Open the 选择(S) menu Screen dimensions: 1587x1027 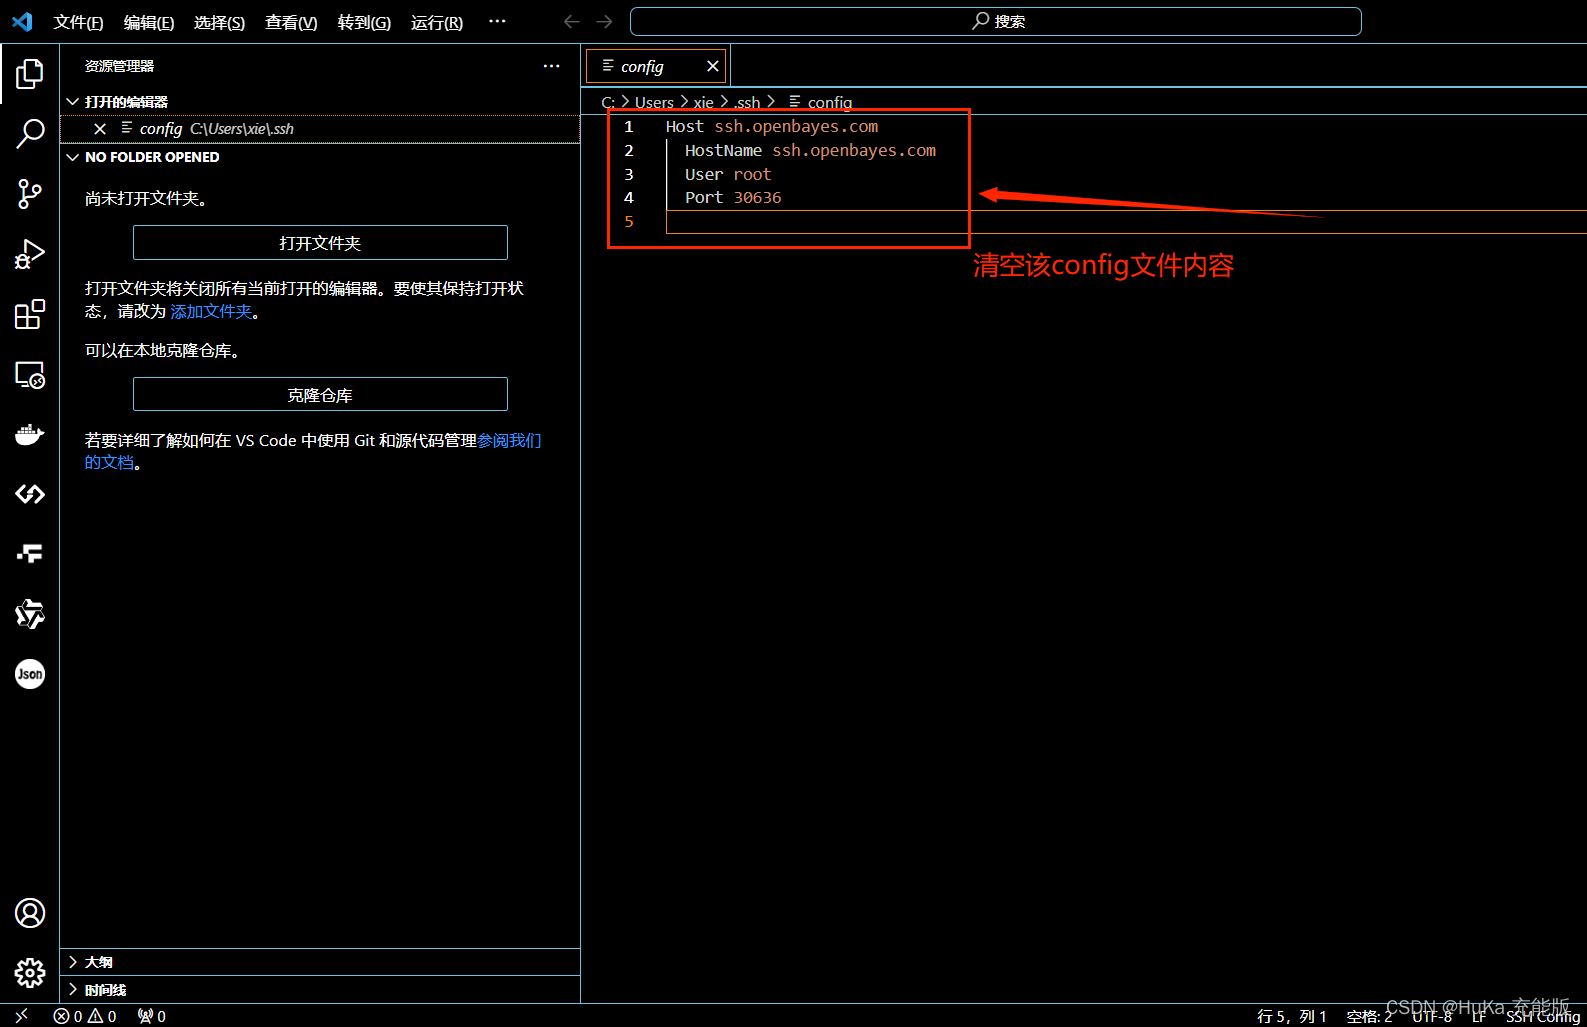click(x=220, y=22)
